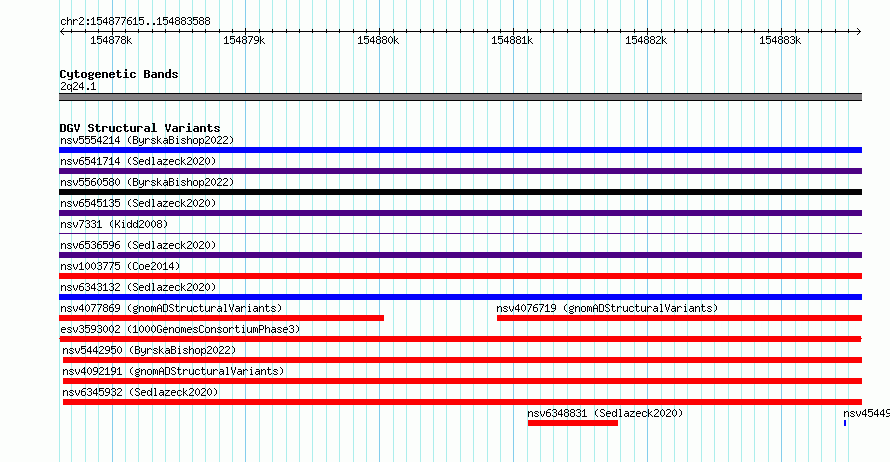Open the nsv6536596 (Sedlazeck2020) variant label
This screenshot has width=890, height=462.
(x=138, y=245)
